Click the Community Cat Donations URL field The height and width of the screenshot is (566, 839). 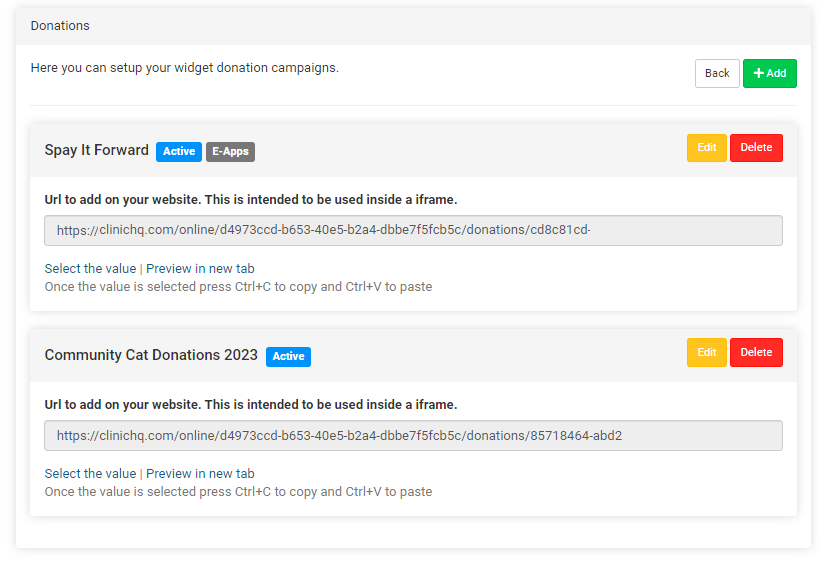click(x=413, y=435)
